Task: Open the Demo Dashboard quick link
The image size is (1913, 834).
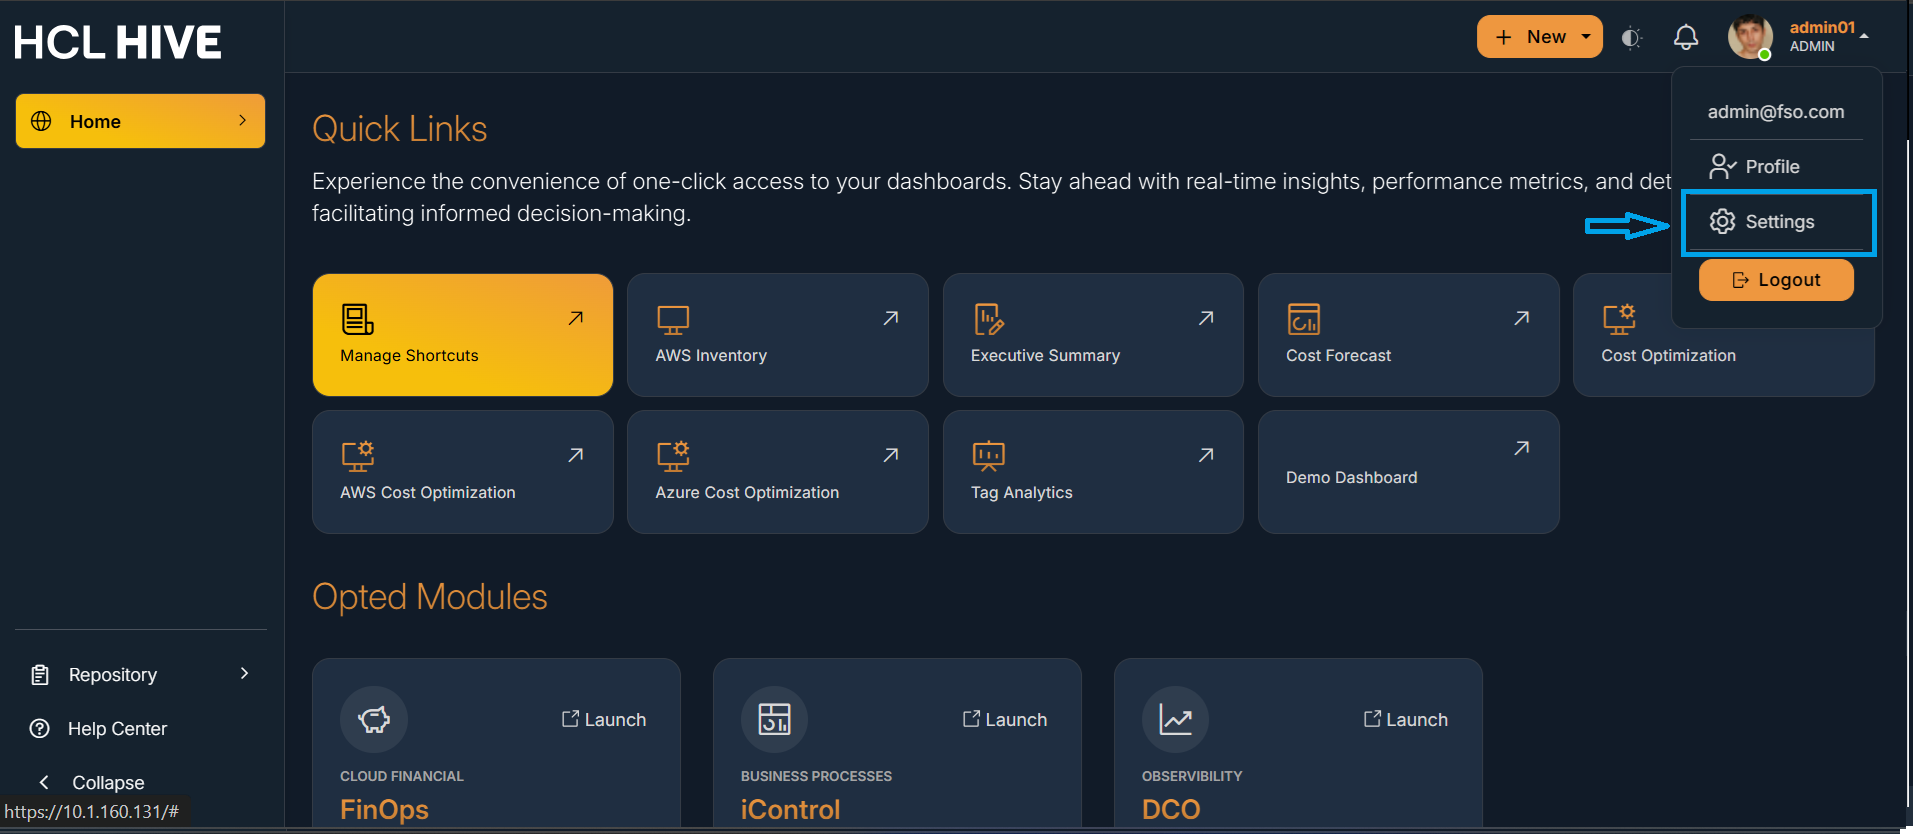Action: point(1408,472)
